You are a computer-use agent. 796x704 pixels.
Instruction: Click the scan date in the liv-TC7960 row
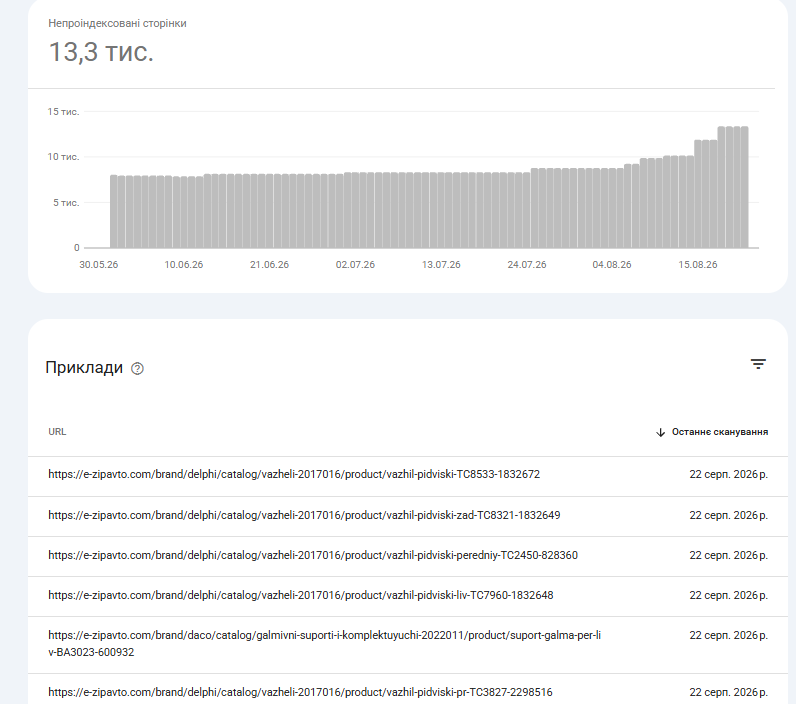pos(728,595)
